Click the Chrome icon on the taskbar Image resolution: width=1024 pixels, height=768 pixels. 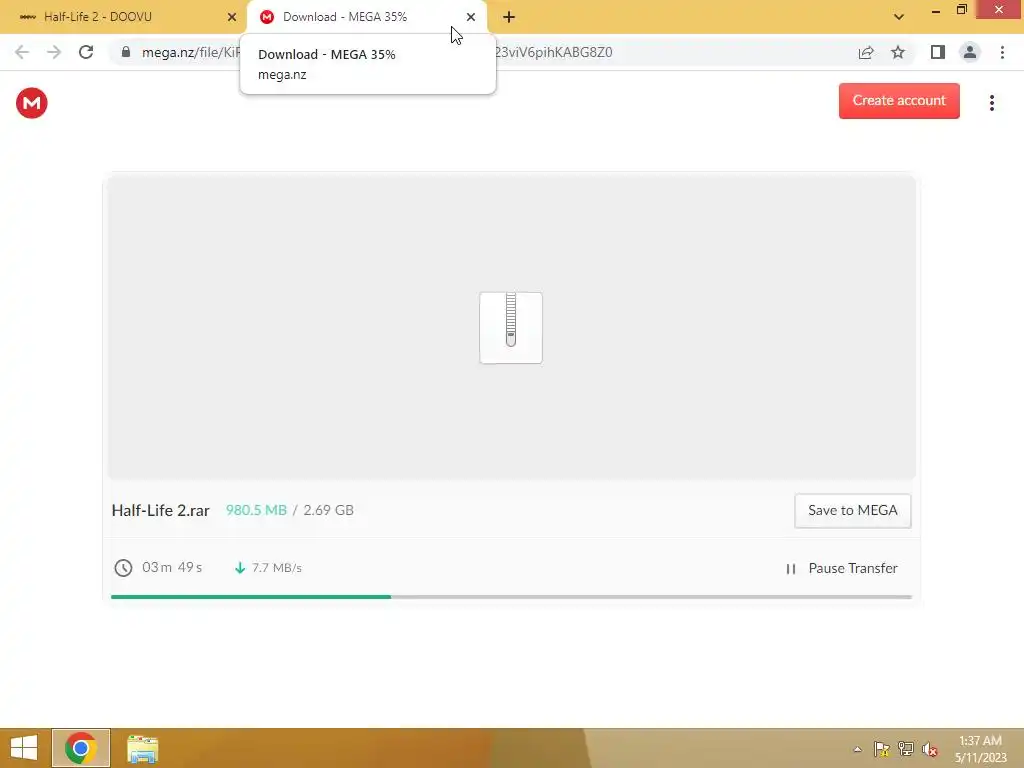(81, 748)
